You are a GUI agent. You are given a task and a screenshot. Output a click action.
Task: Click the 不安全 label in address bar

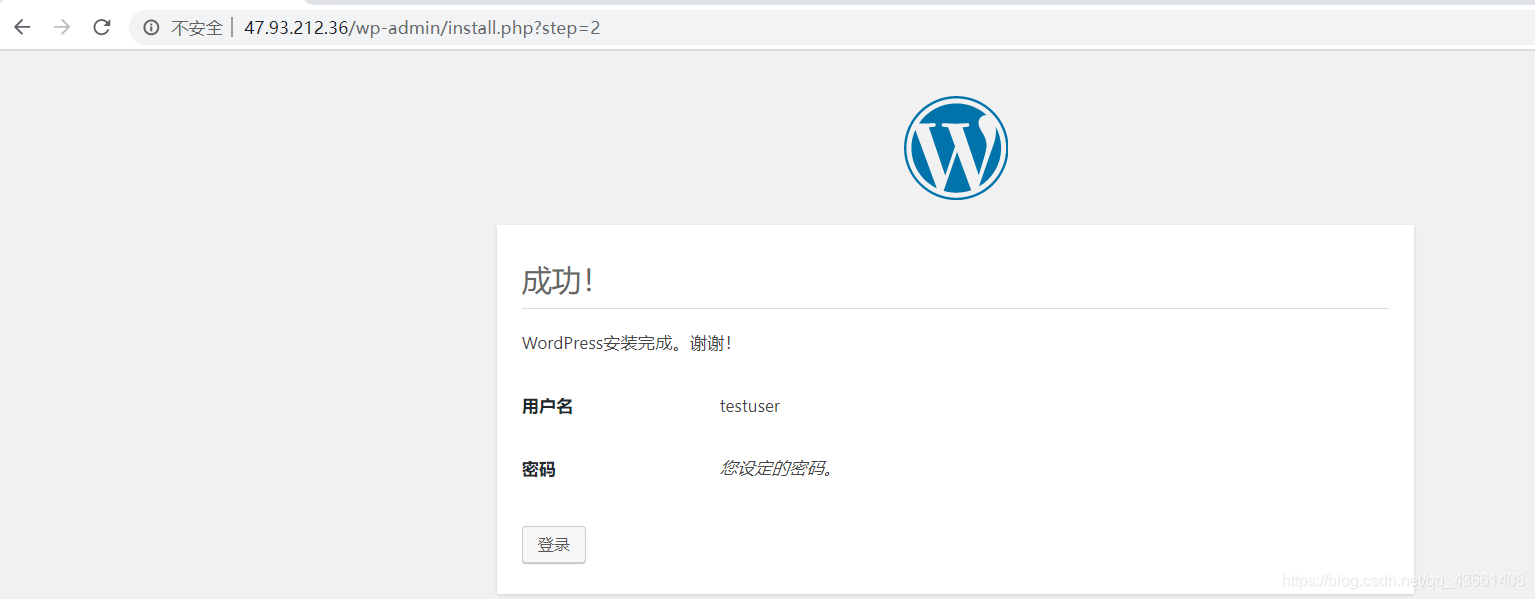[197, 28]
